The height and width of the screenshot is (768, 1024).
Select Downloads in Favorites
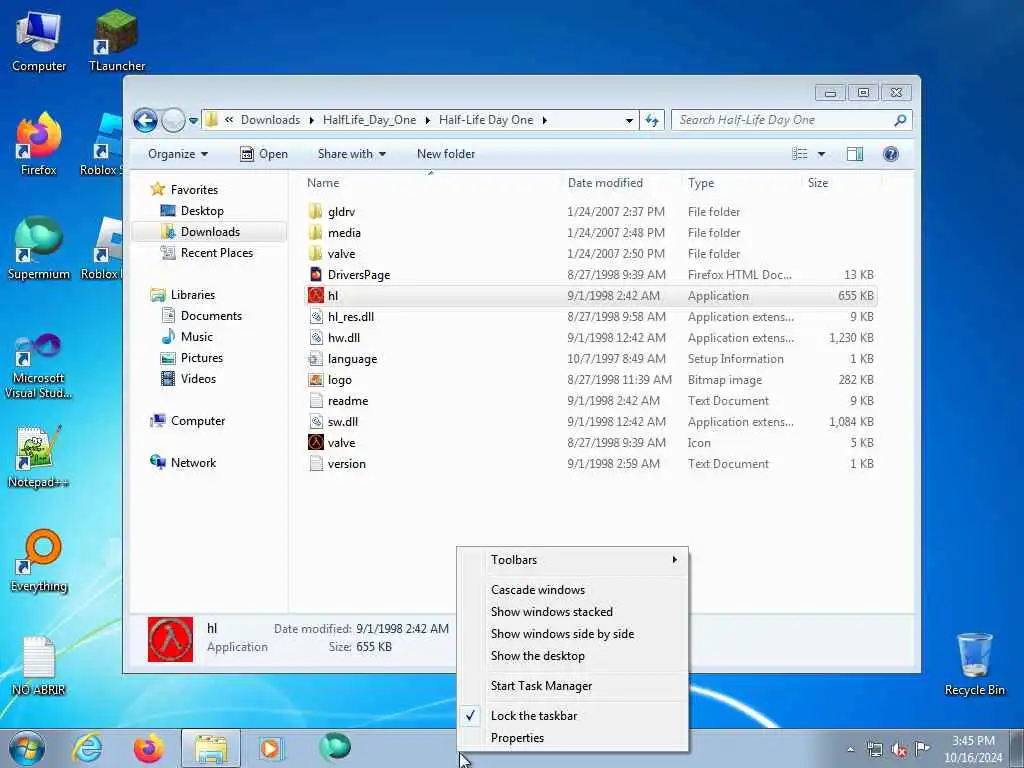[x=210, y=232]
